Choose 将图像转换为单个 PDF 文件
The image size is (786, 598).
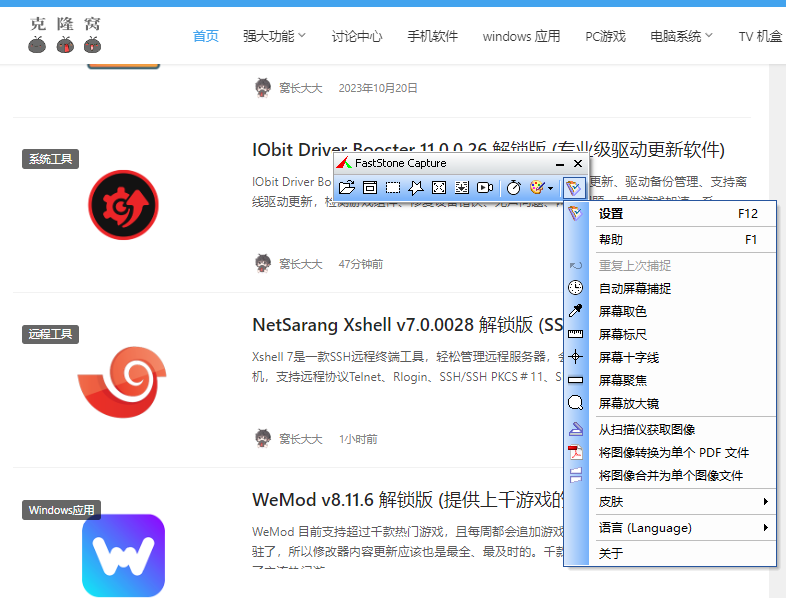[670, 453]
